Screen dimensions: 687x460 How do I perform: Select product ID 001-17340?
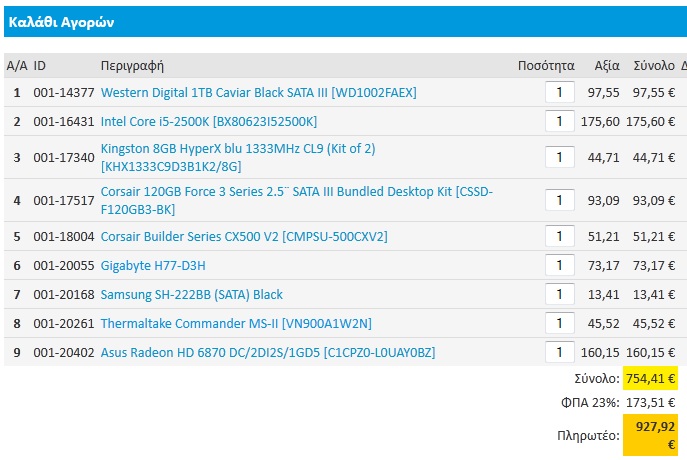[64, 157]
